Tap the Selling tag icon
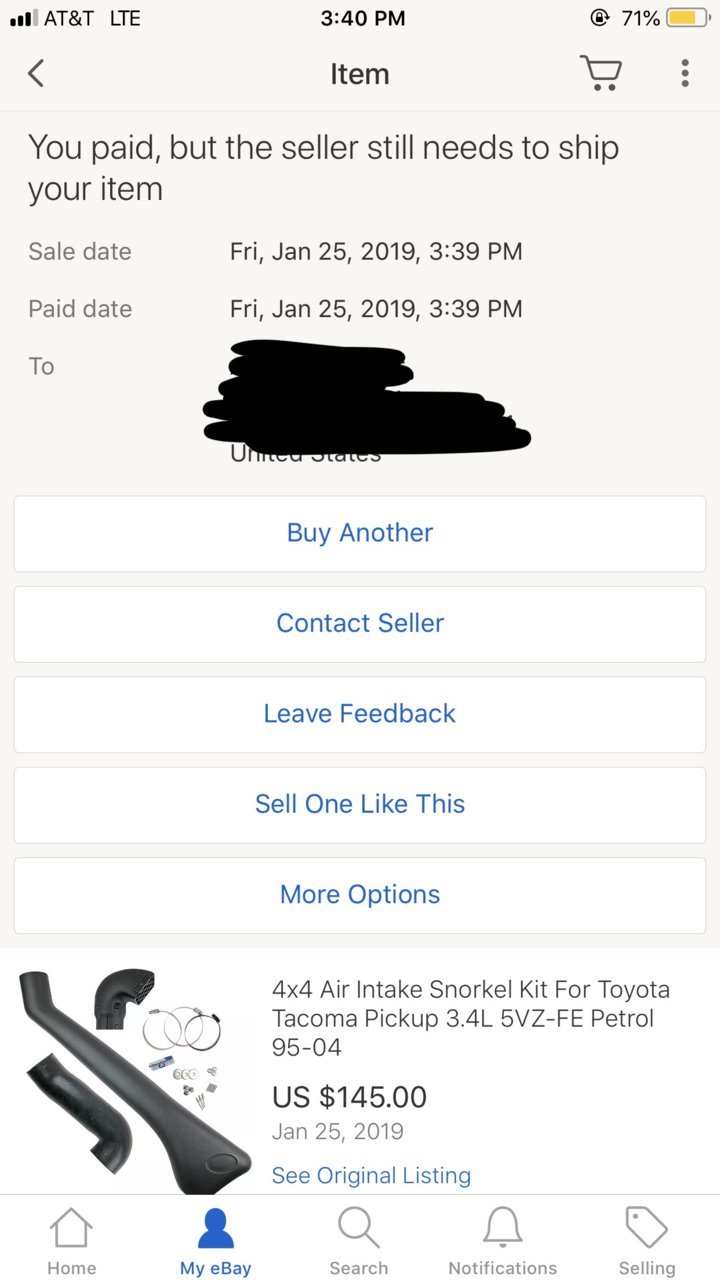Viewport: 720px width, 1280px height. click(x=647, y=1229)
